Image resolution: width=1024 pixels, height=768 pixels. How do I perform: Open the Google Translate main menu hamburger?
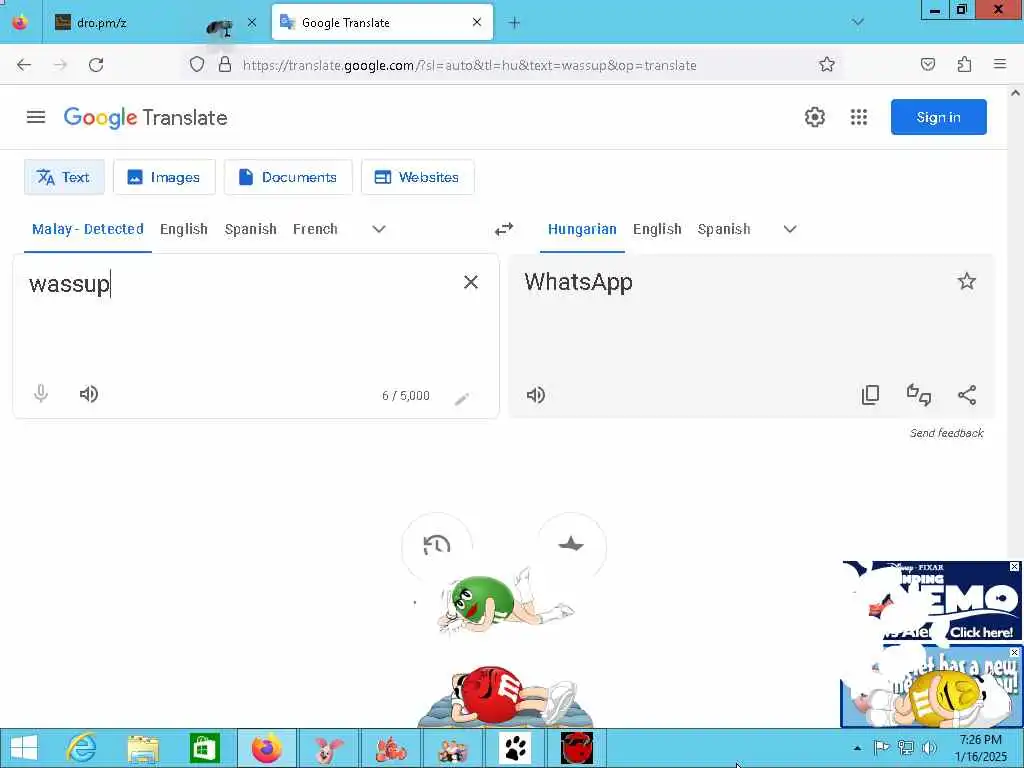click(x=36, y=118)
